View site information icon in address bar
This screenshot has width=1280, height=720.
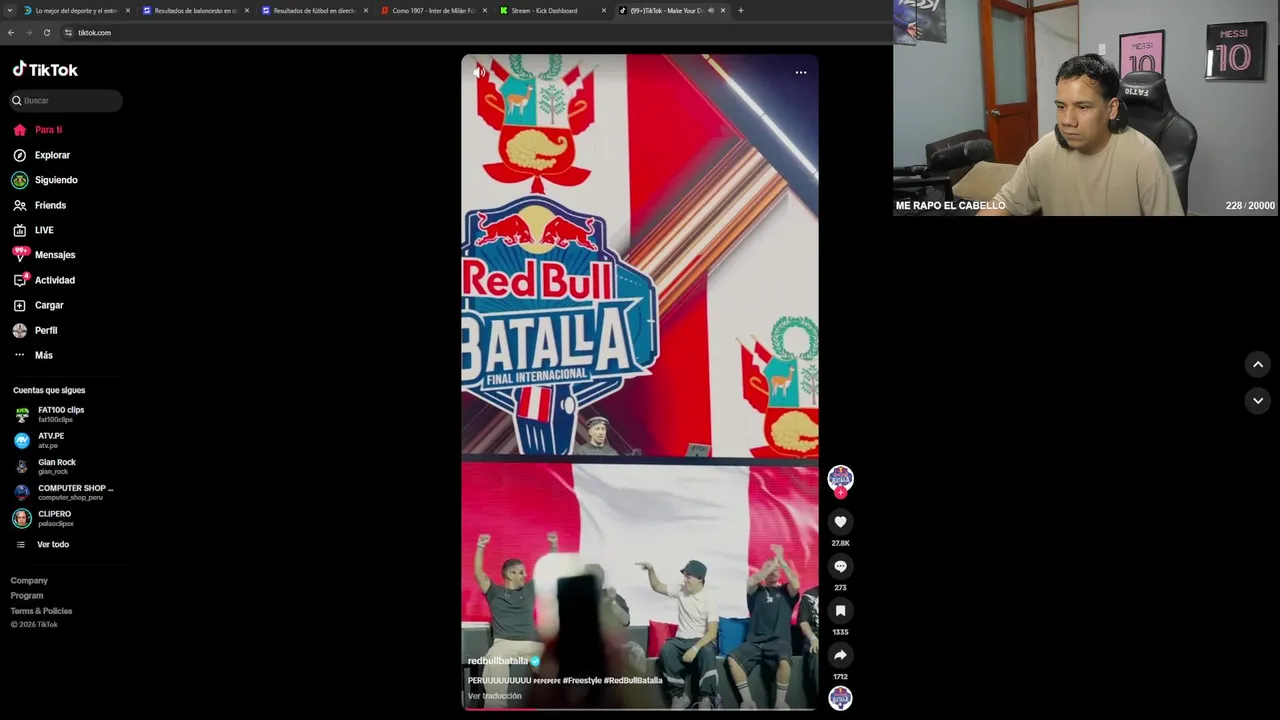68,33
